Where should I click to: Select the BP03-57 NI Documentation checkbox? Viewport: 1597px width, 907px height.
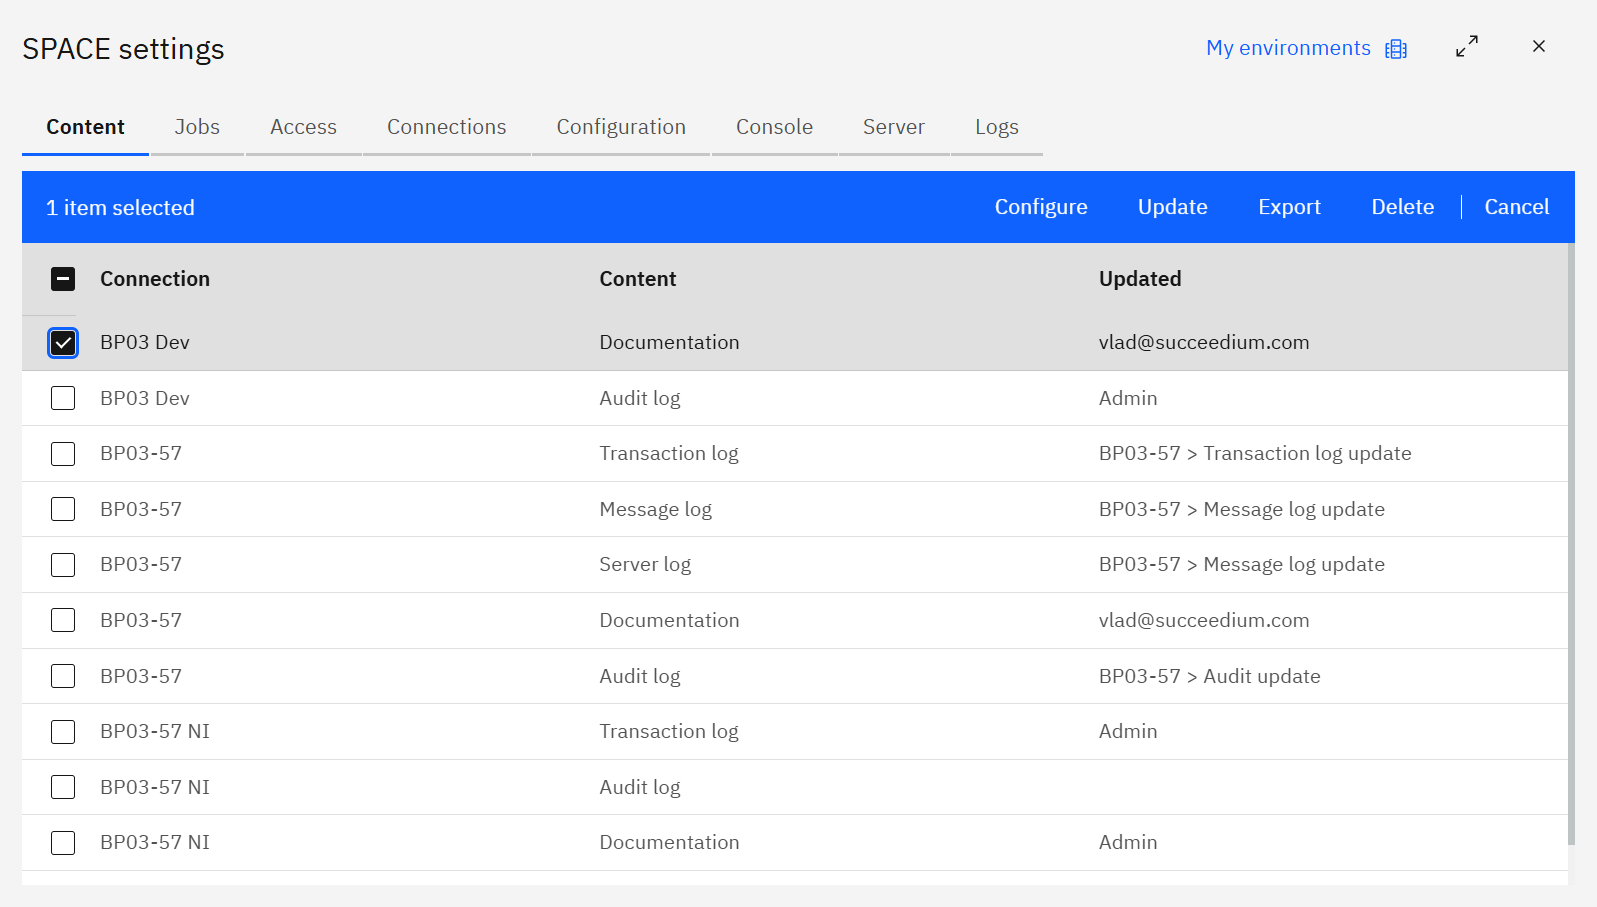63,843
